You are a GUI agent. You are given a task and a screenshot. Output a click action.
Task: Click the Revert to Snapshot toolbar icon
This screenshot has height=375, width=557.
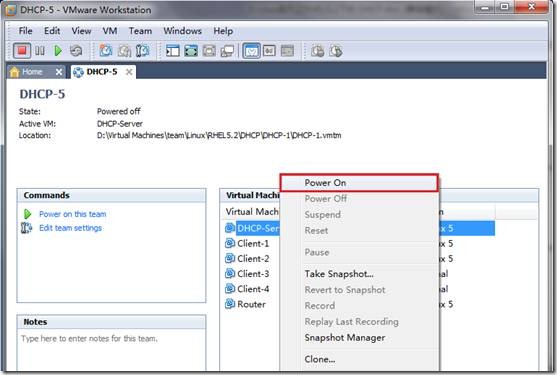[124, 51]
